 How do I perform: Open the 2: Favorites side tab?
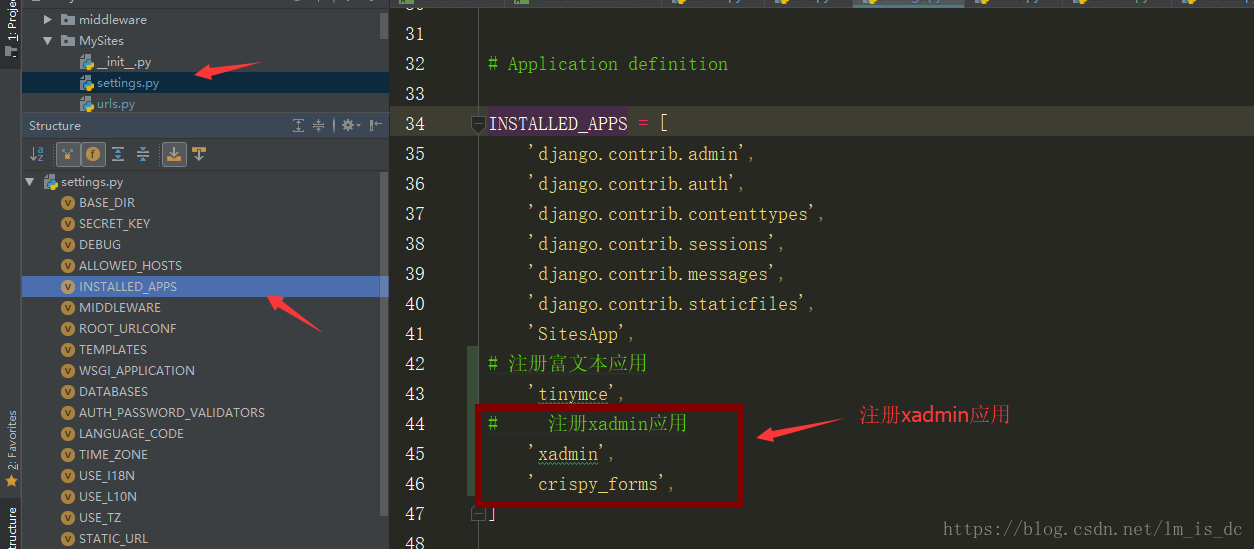pos(11,440)
